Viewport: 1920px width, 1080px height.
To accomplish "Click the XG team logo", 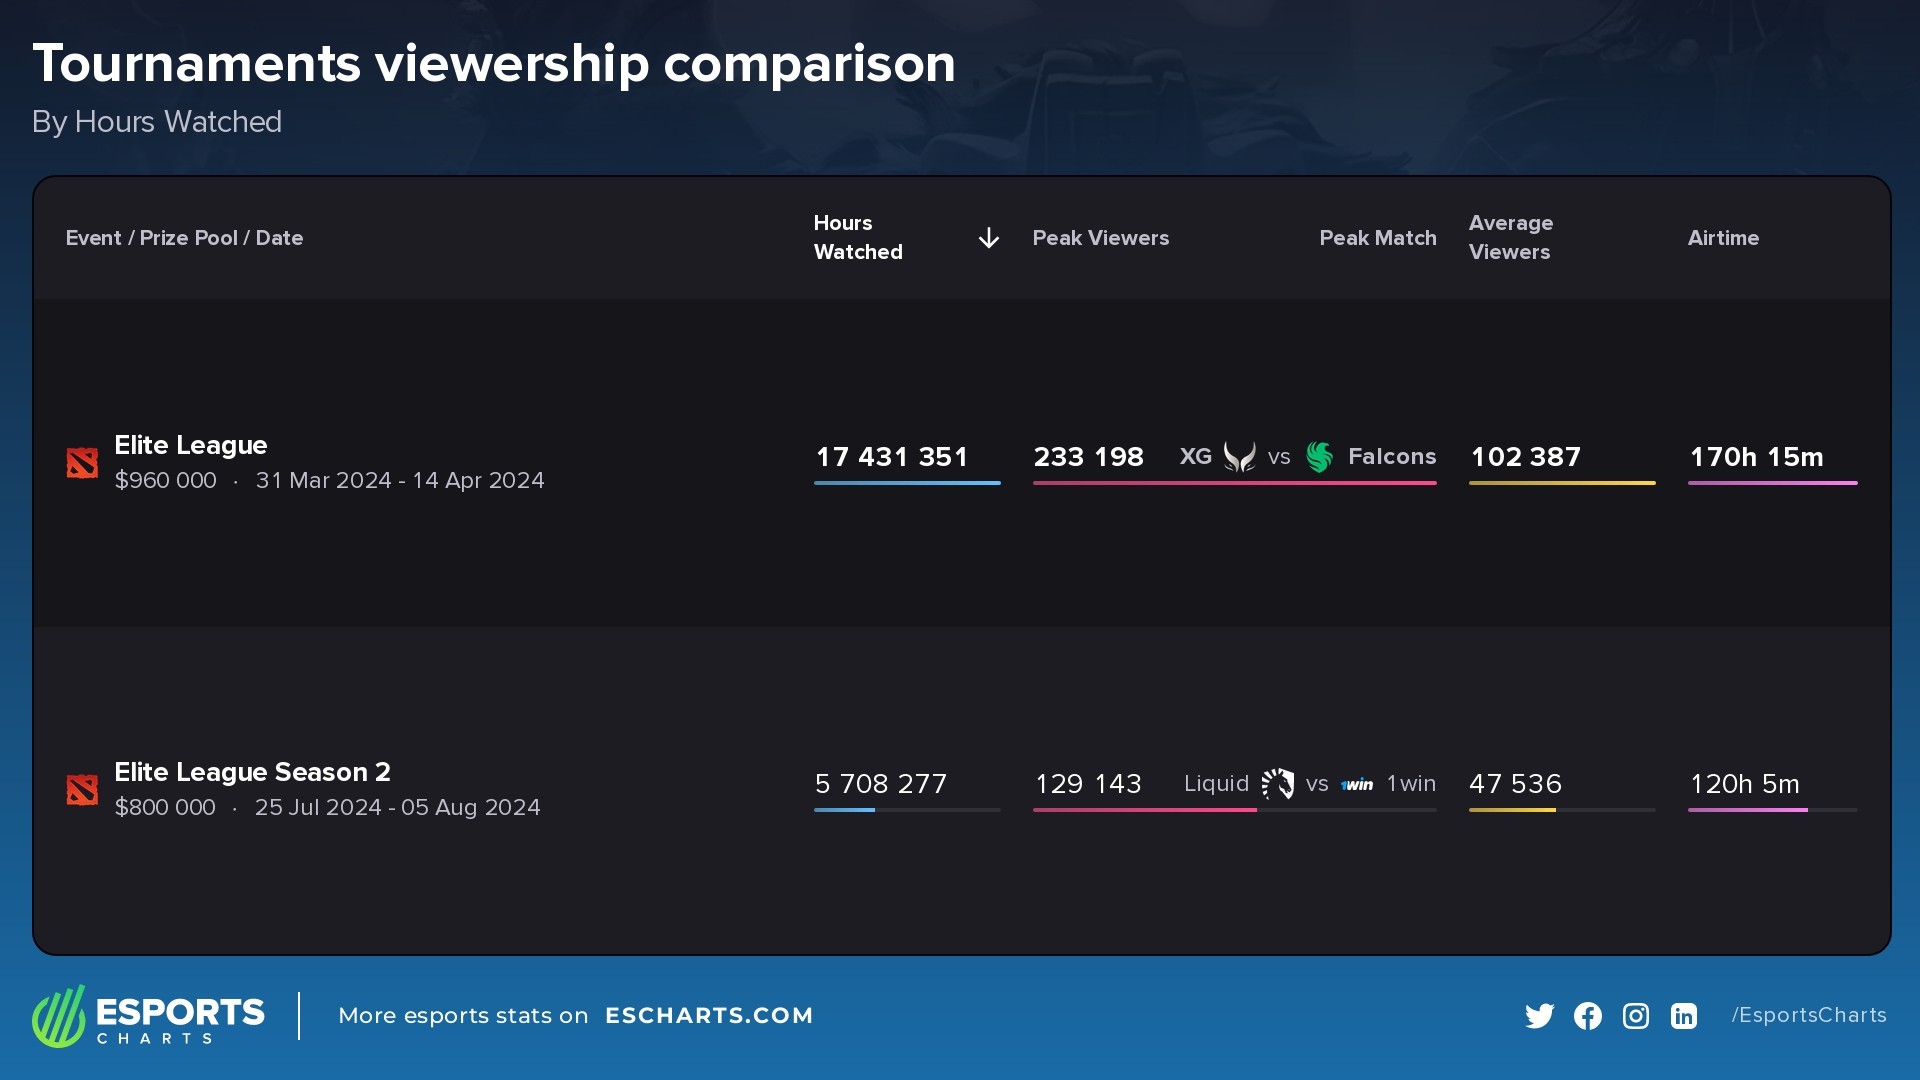I will click(x=1240, y=457).
